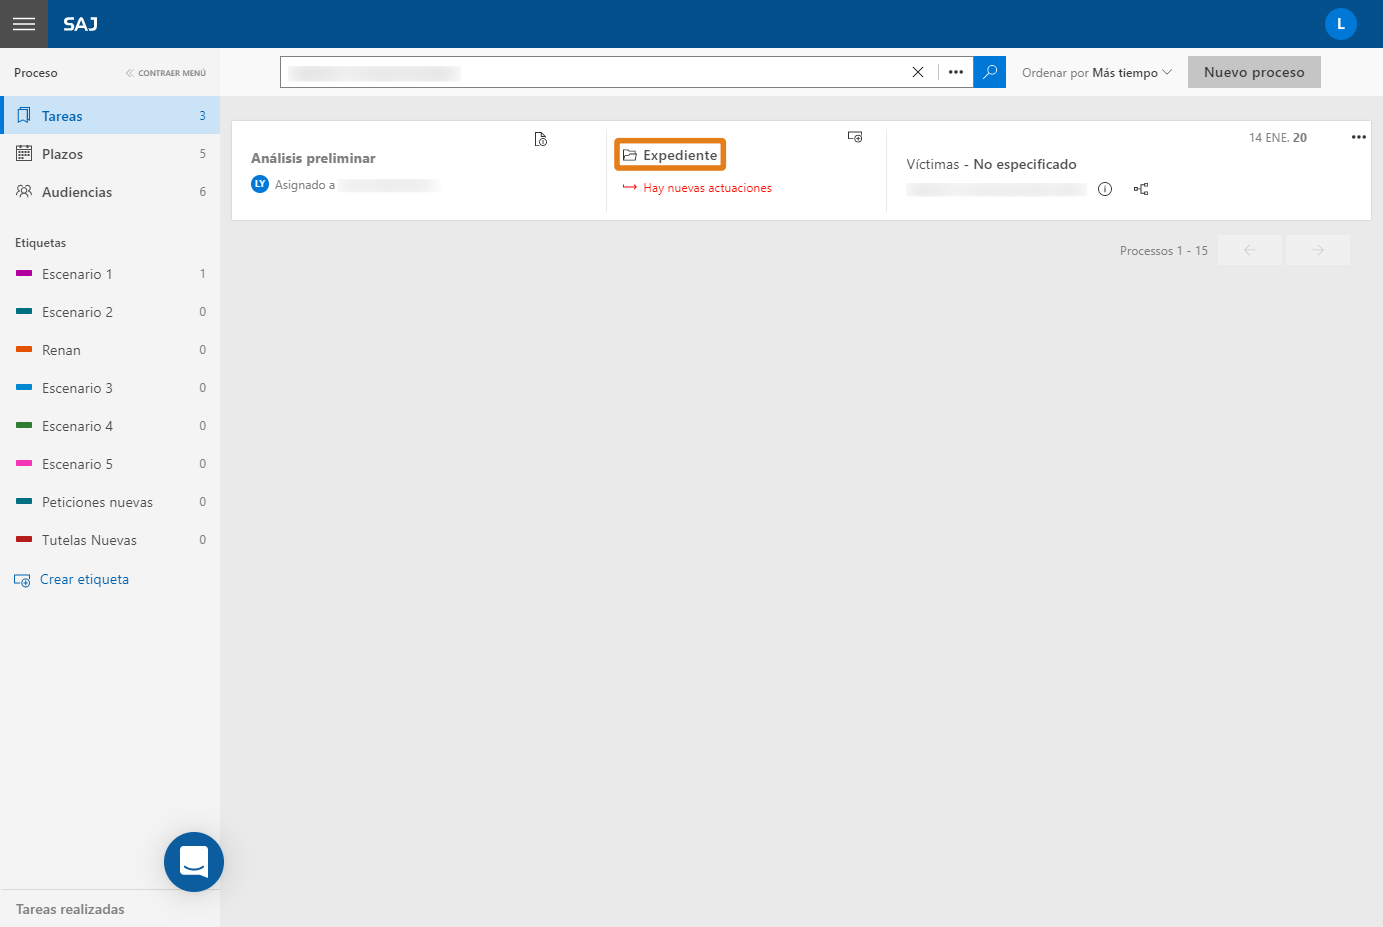This screenshot has width=1383, height=927.
Task: Open process card more options ellipsis
Action: click(x=1358, y=137)
